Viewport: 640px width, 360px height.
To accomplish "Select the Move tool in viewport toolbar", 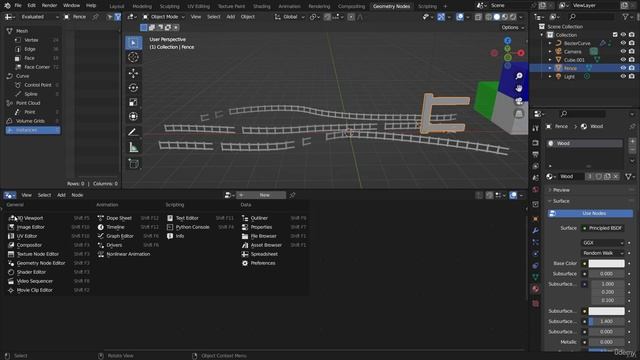I will pyautogui.click(x=133, y=73).
